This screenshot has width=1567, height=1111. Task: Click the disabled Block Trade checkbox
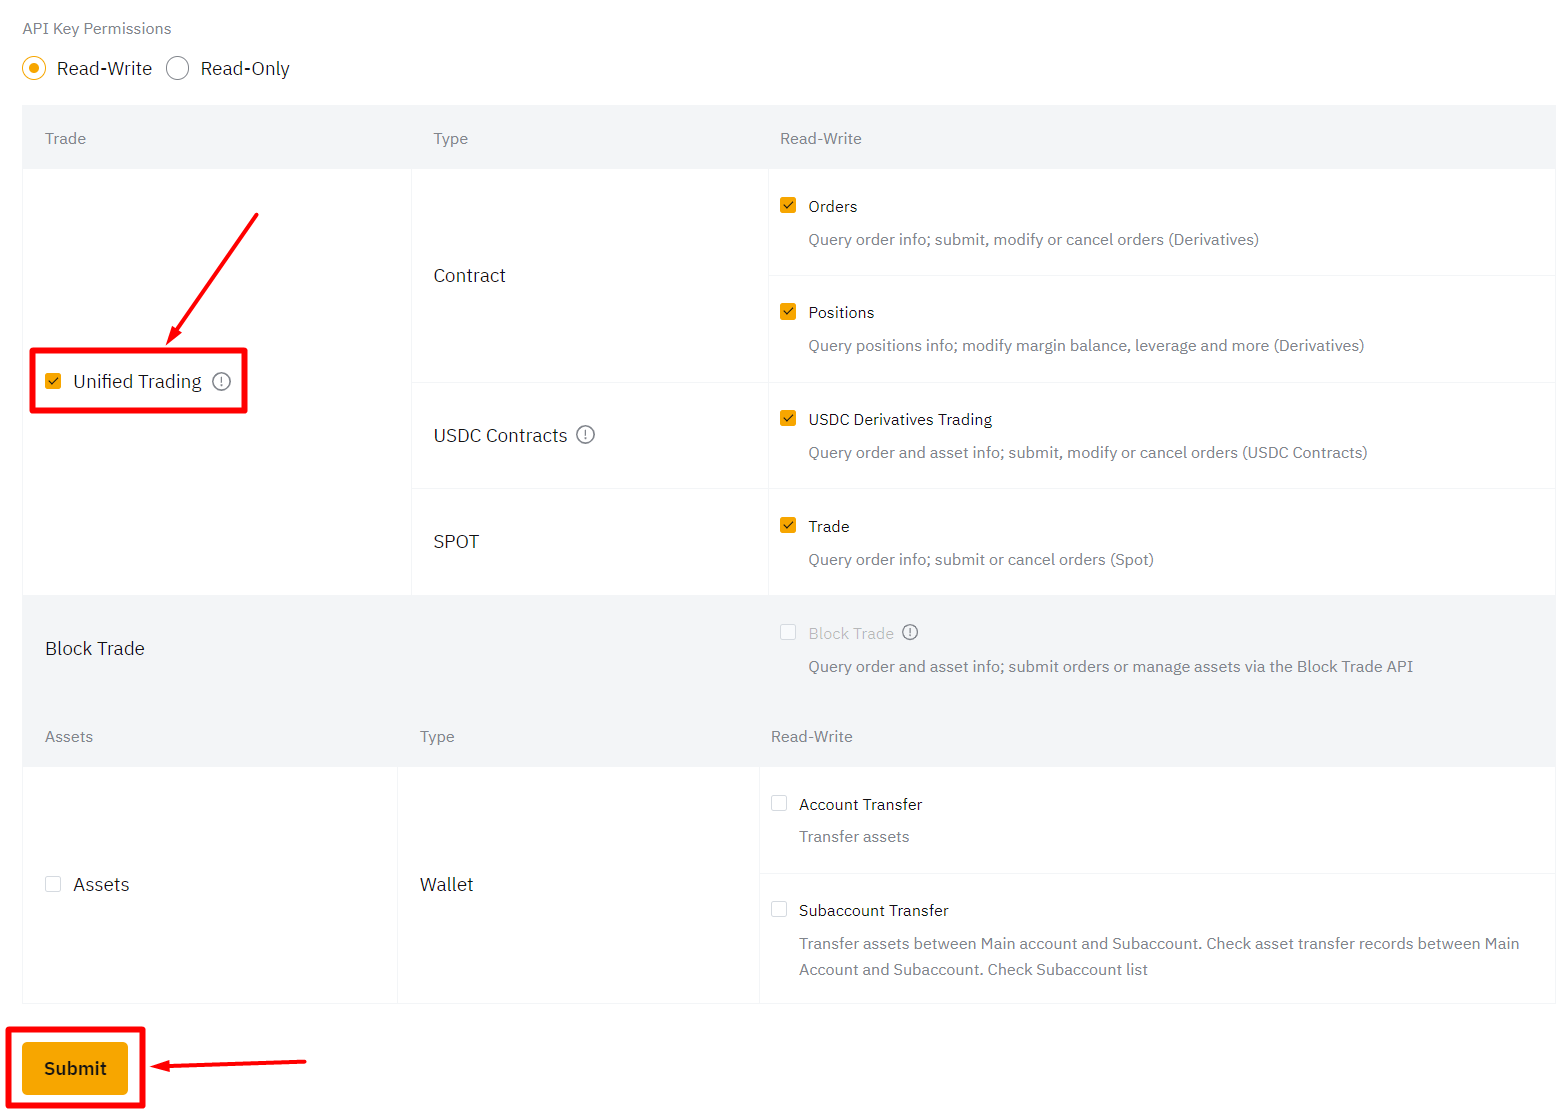click(x=788, y=632)
